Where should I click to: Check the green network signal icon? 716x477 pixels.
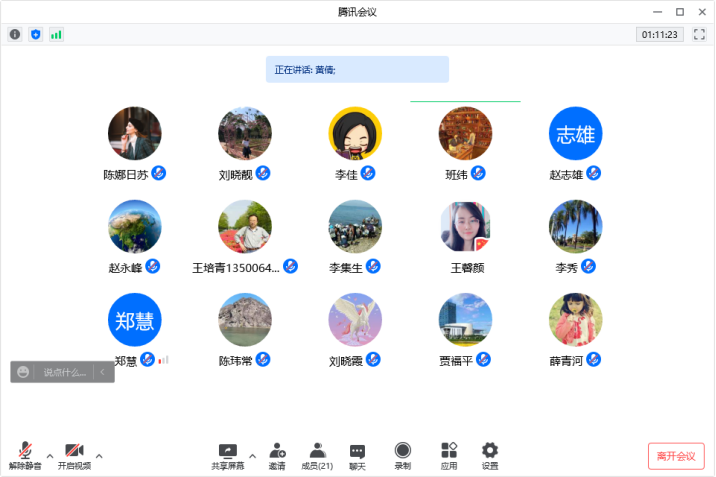[x=56, y=34]
